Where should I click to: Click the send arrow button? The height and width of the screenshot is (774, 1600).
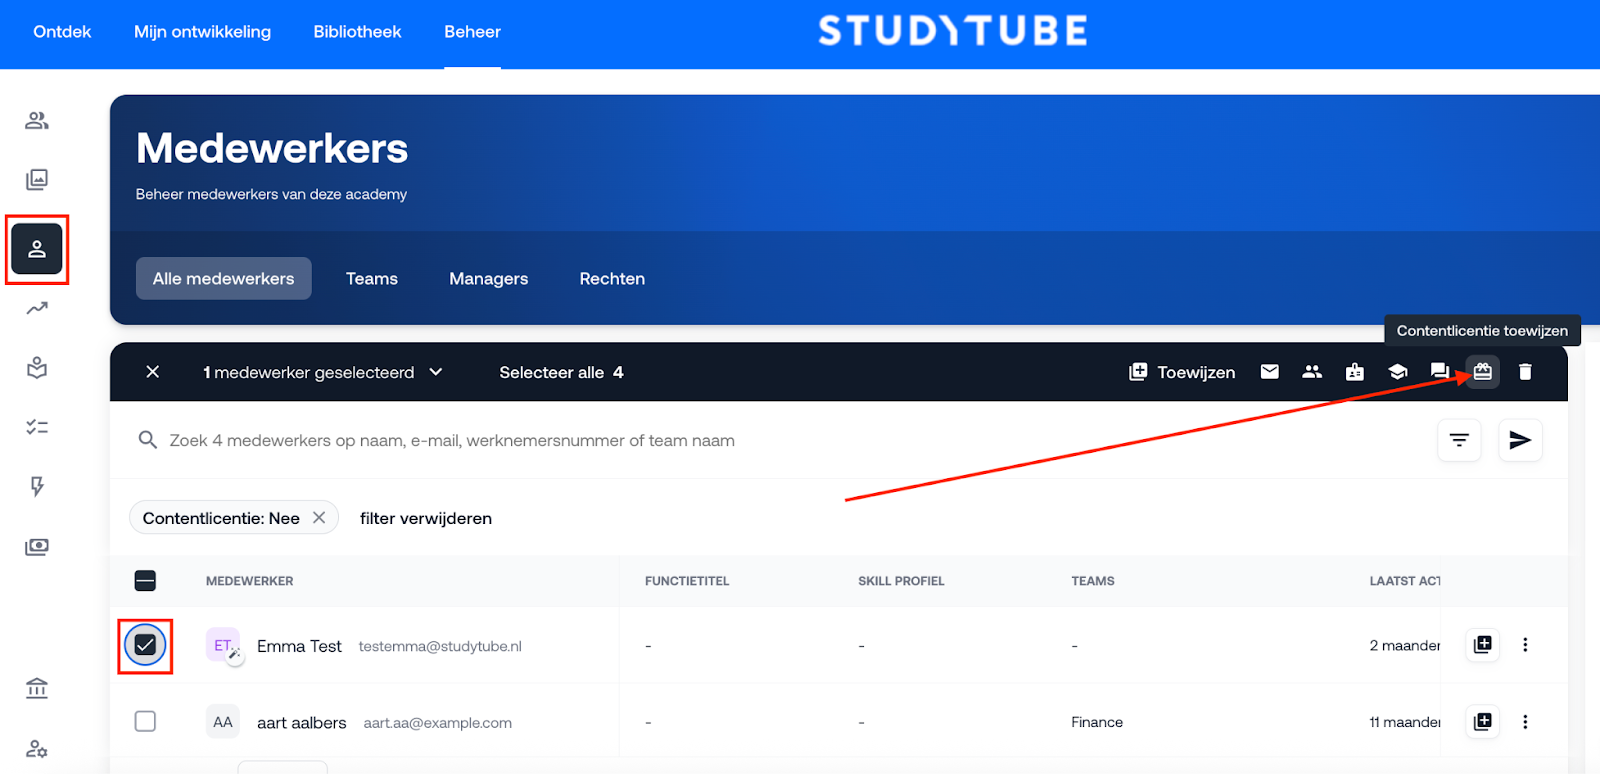click(1520, 440)
